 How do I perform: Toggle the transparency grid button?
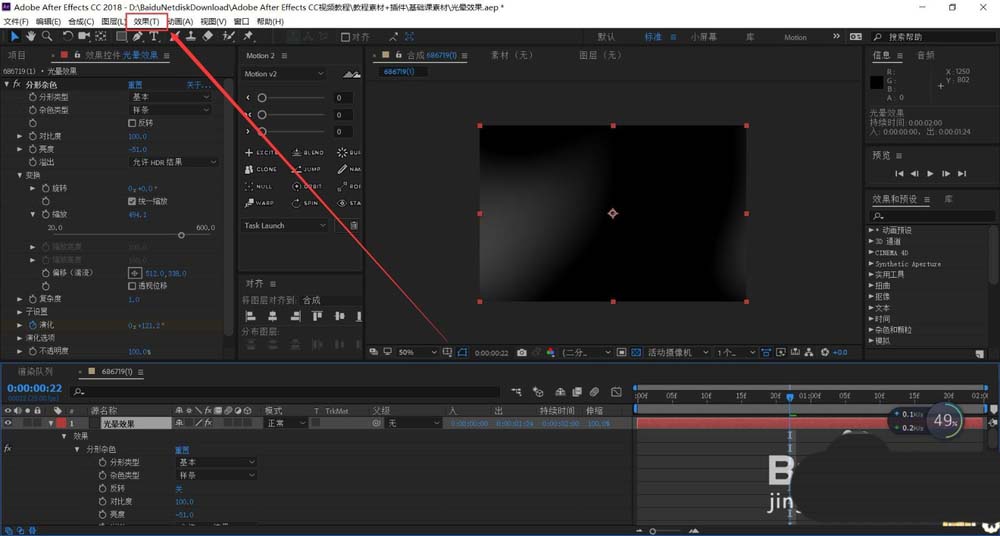coord(636,352)
